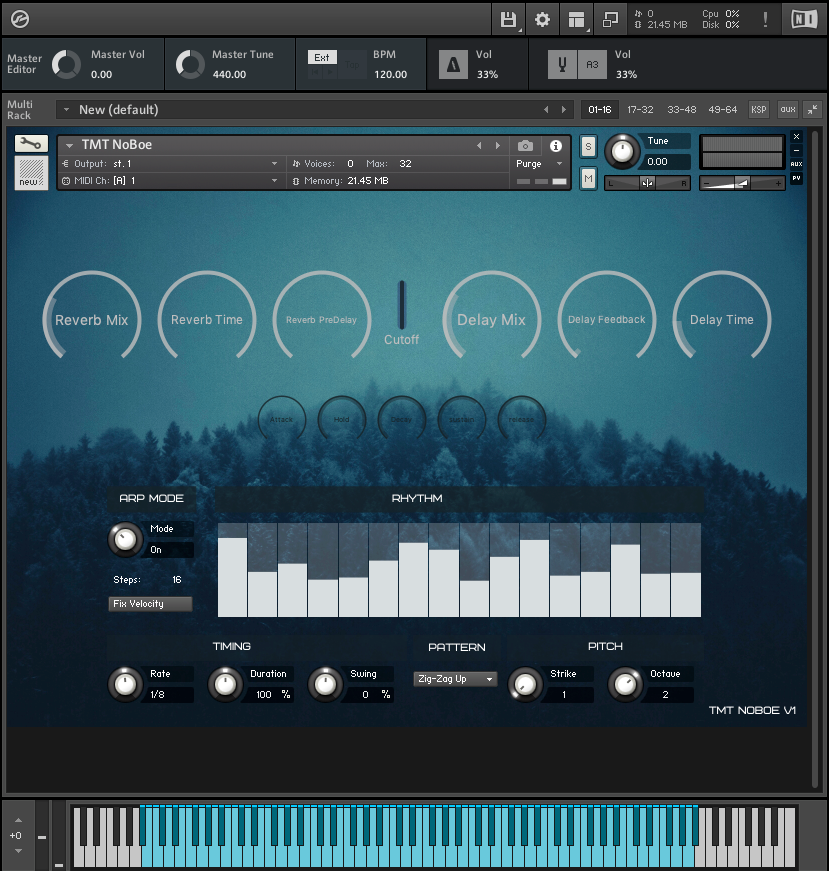Toggle the Fix Velocity option
829x871 pixels.
(x=150, y=603)
